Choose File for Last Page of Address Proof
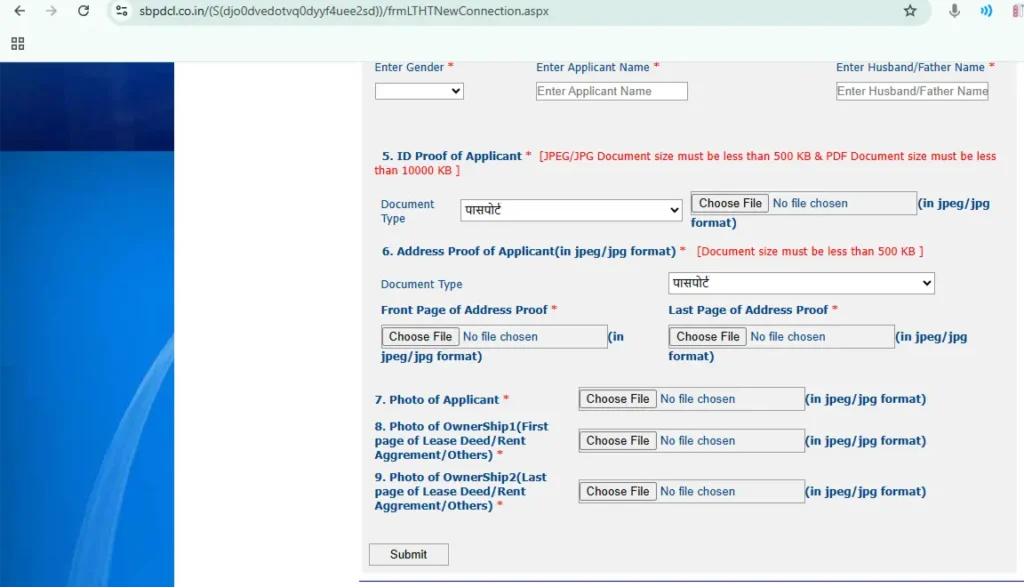 click(708, 337)
